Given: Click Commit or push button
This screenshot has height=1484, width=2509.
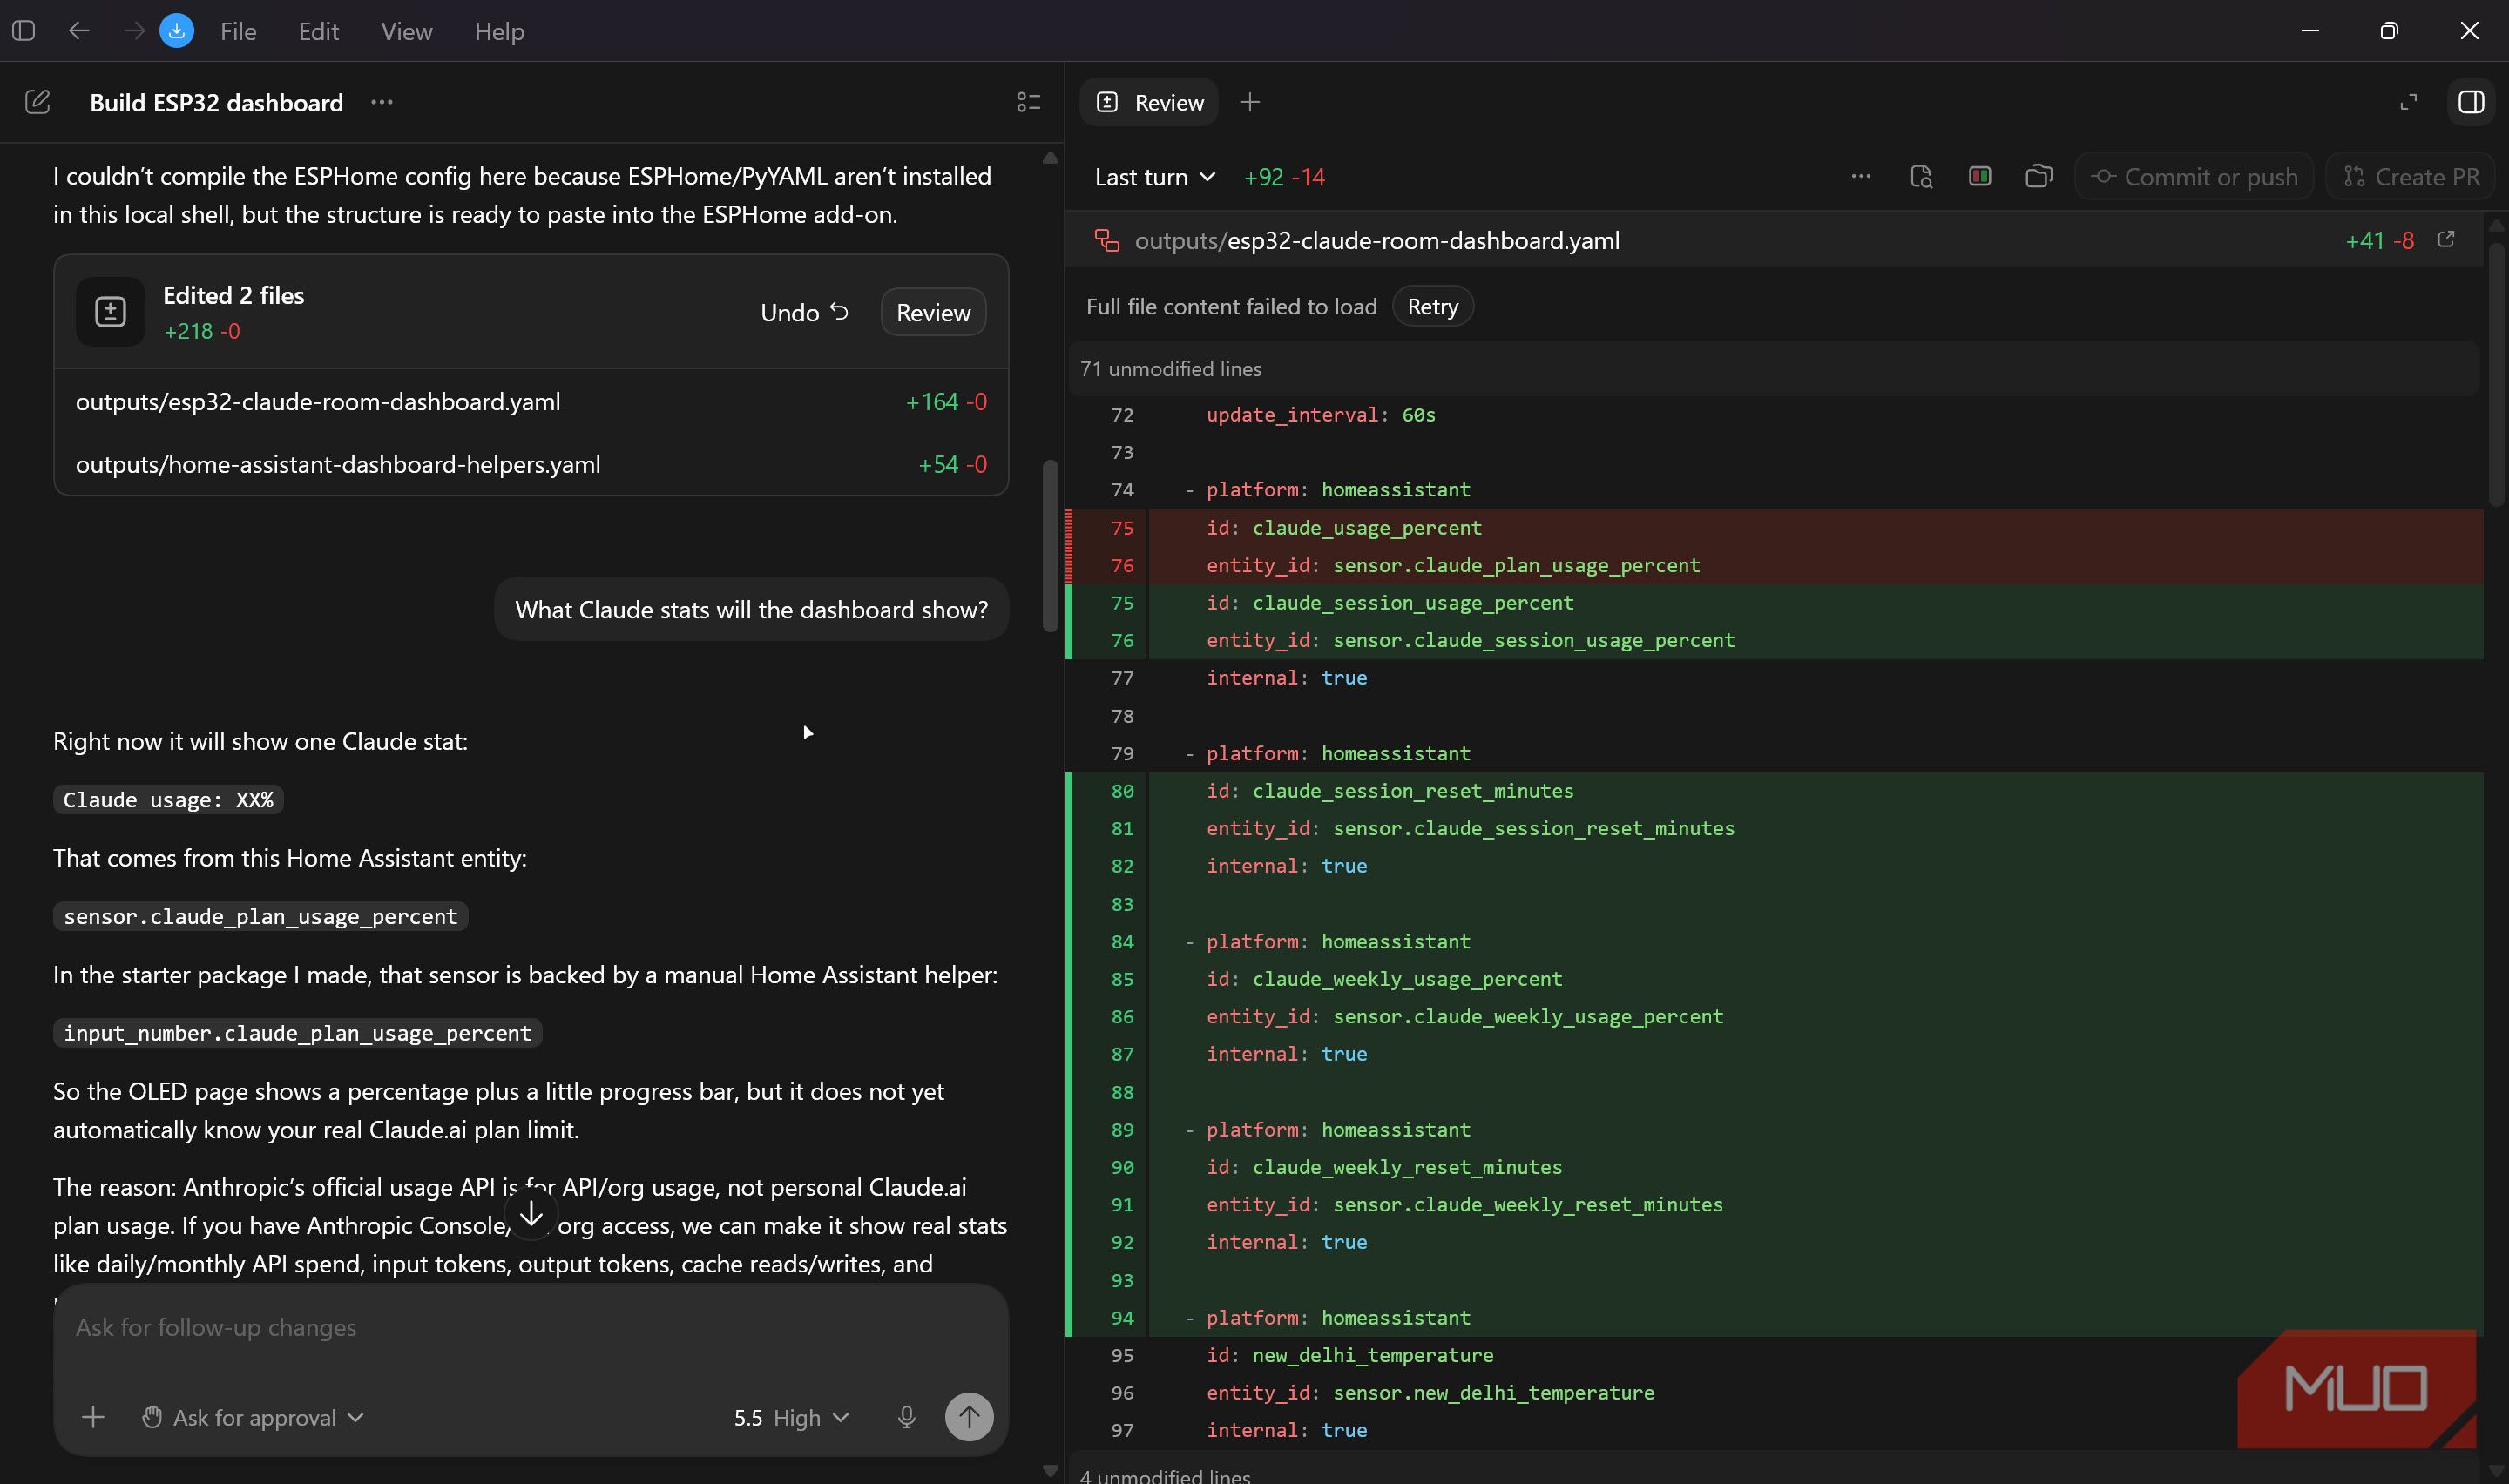Looking at the screenshot, I should (x=2194, y=177).
